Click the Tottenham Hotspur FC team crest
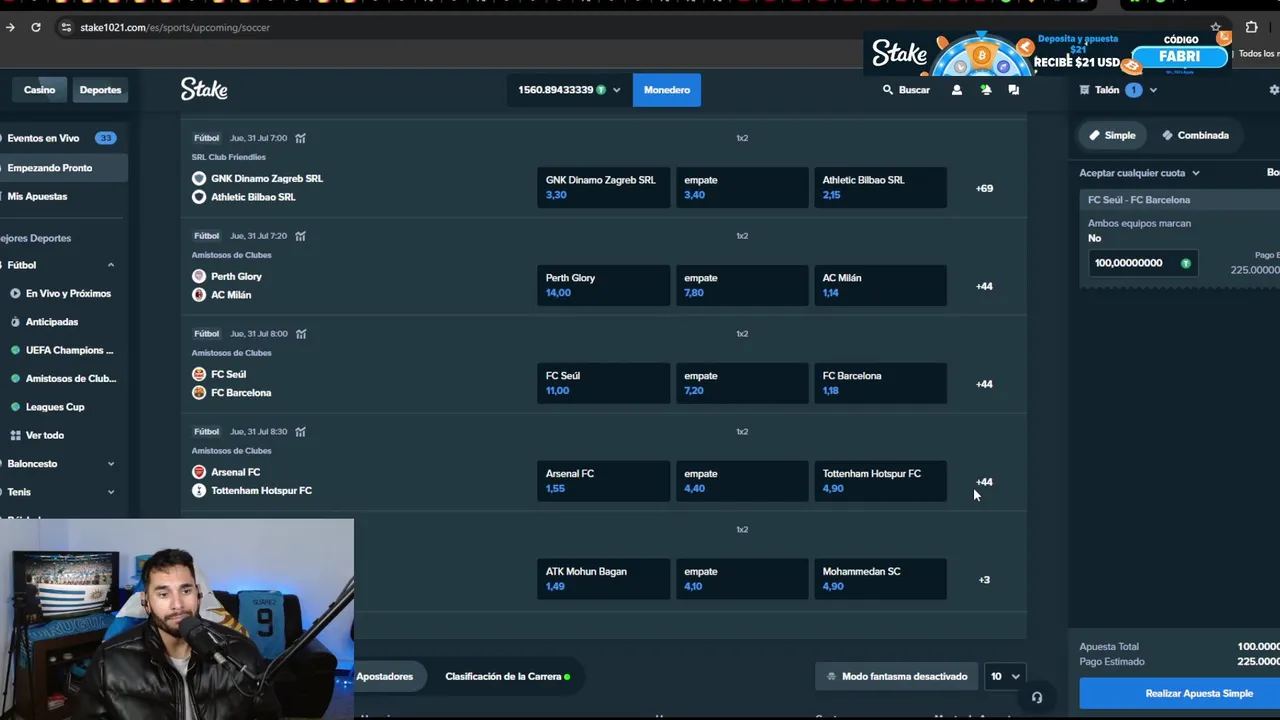Image resolution: width=1280 pixels, height=720 pixels. tap(199, 491)
